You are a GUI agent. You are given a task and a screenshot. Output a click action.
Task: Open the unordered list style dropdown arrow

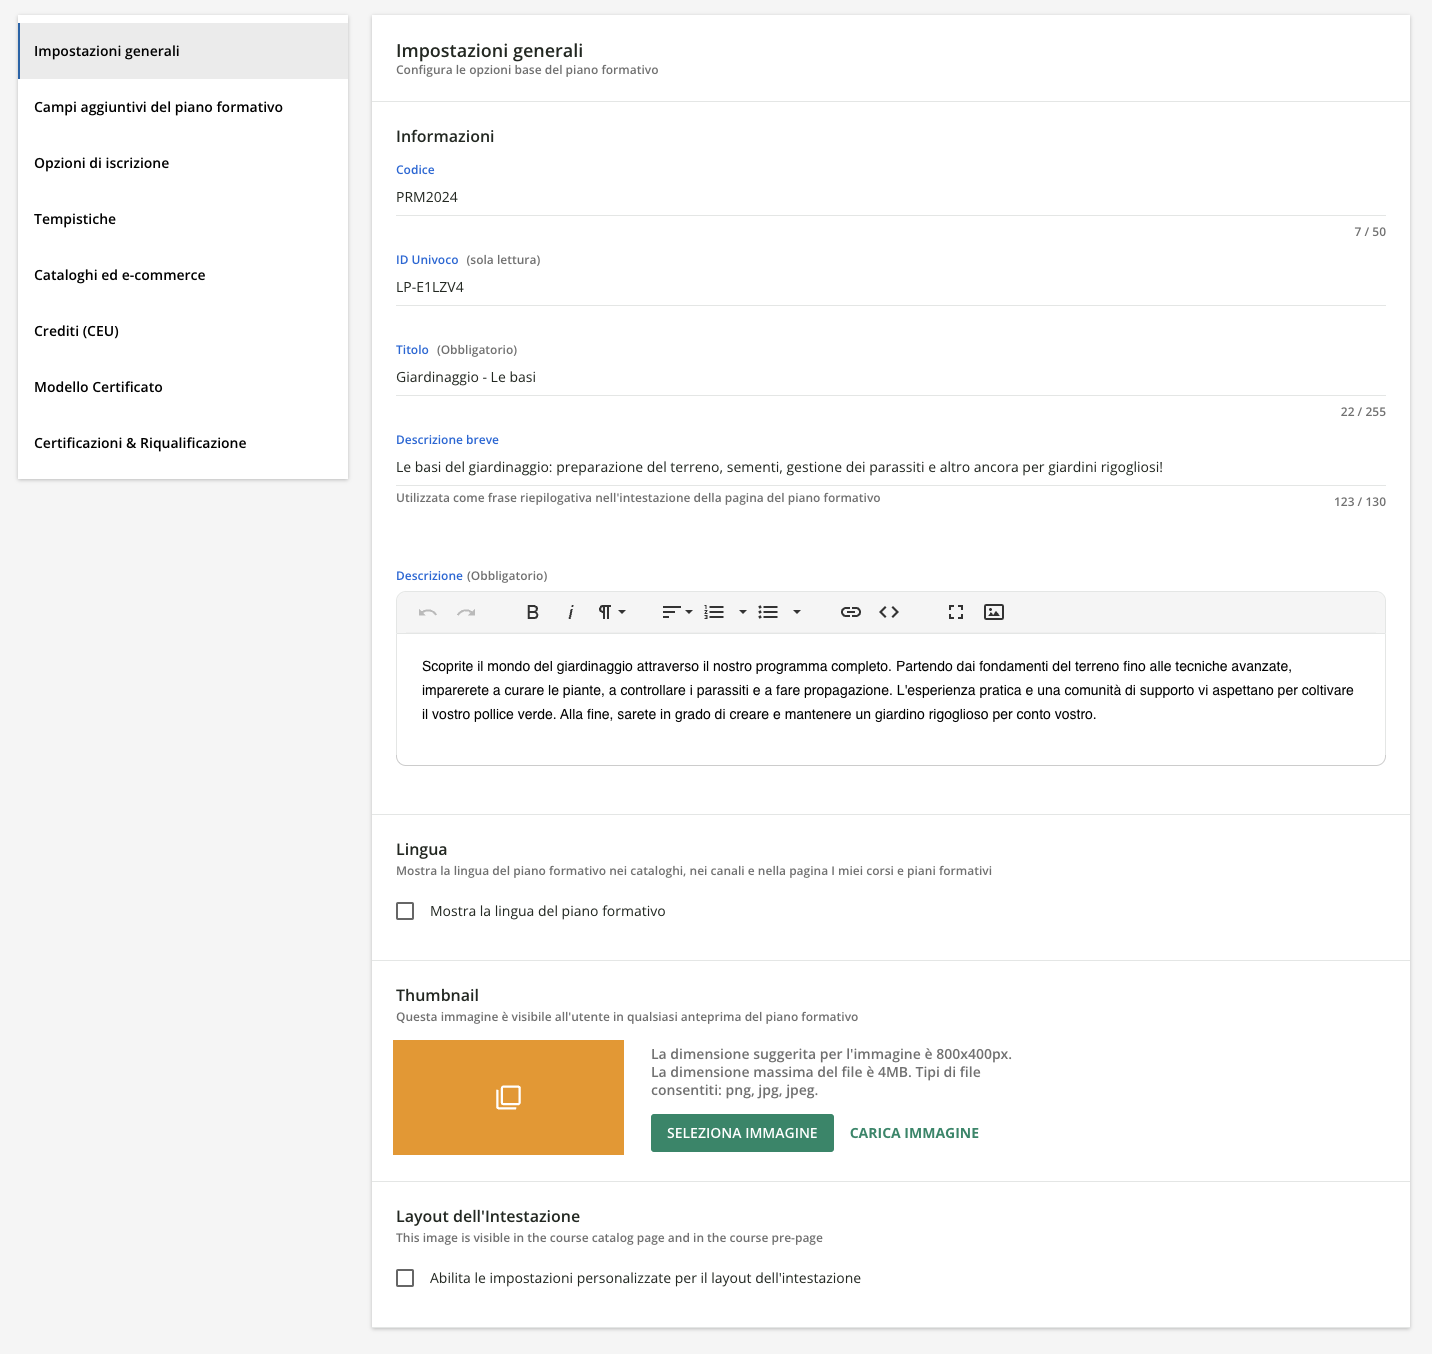click(797, 612)
